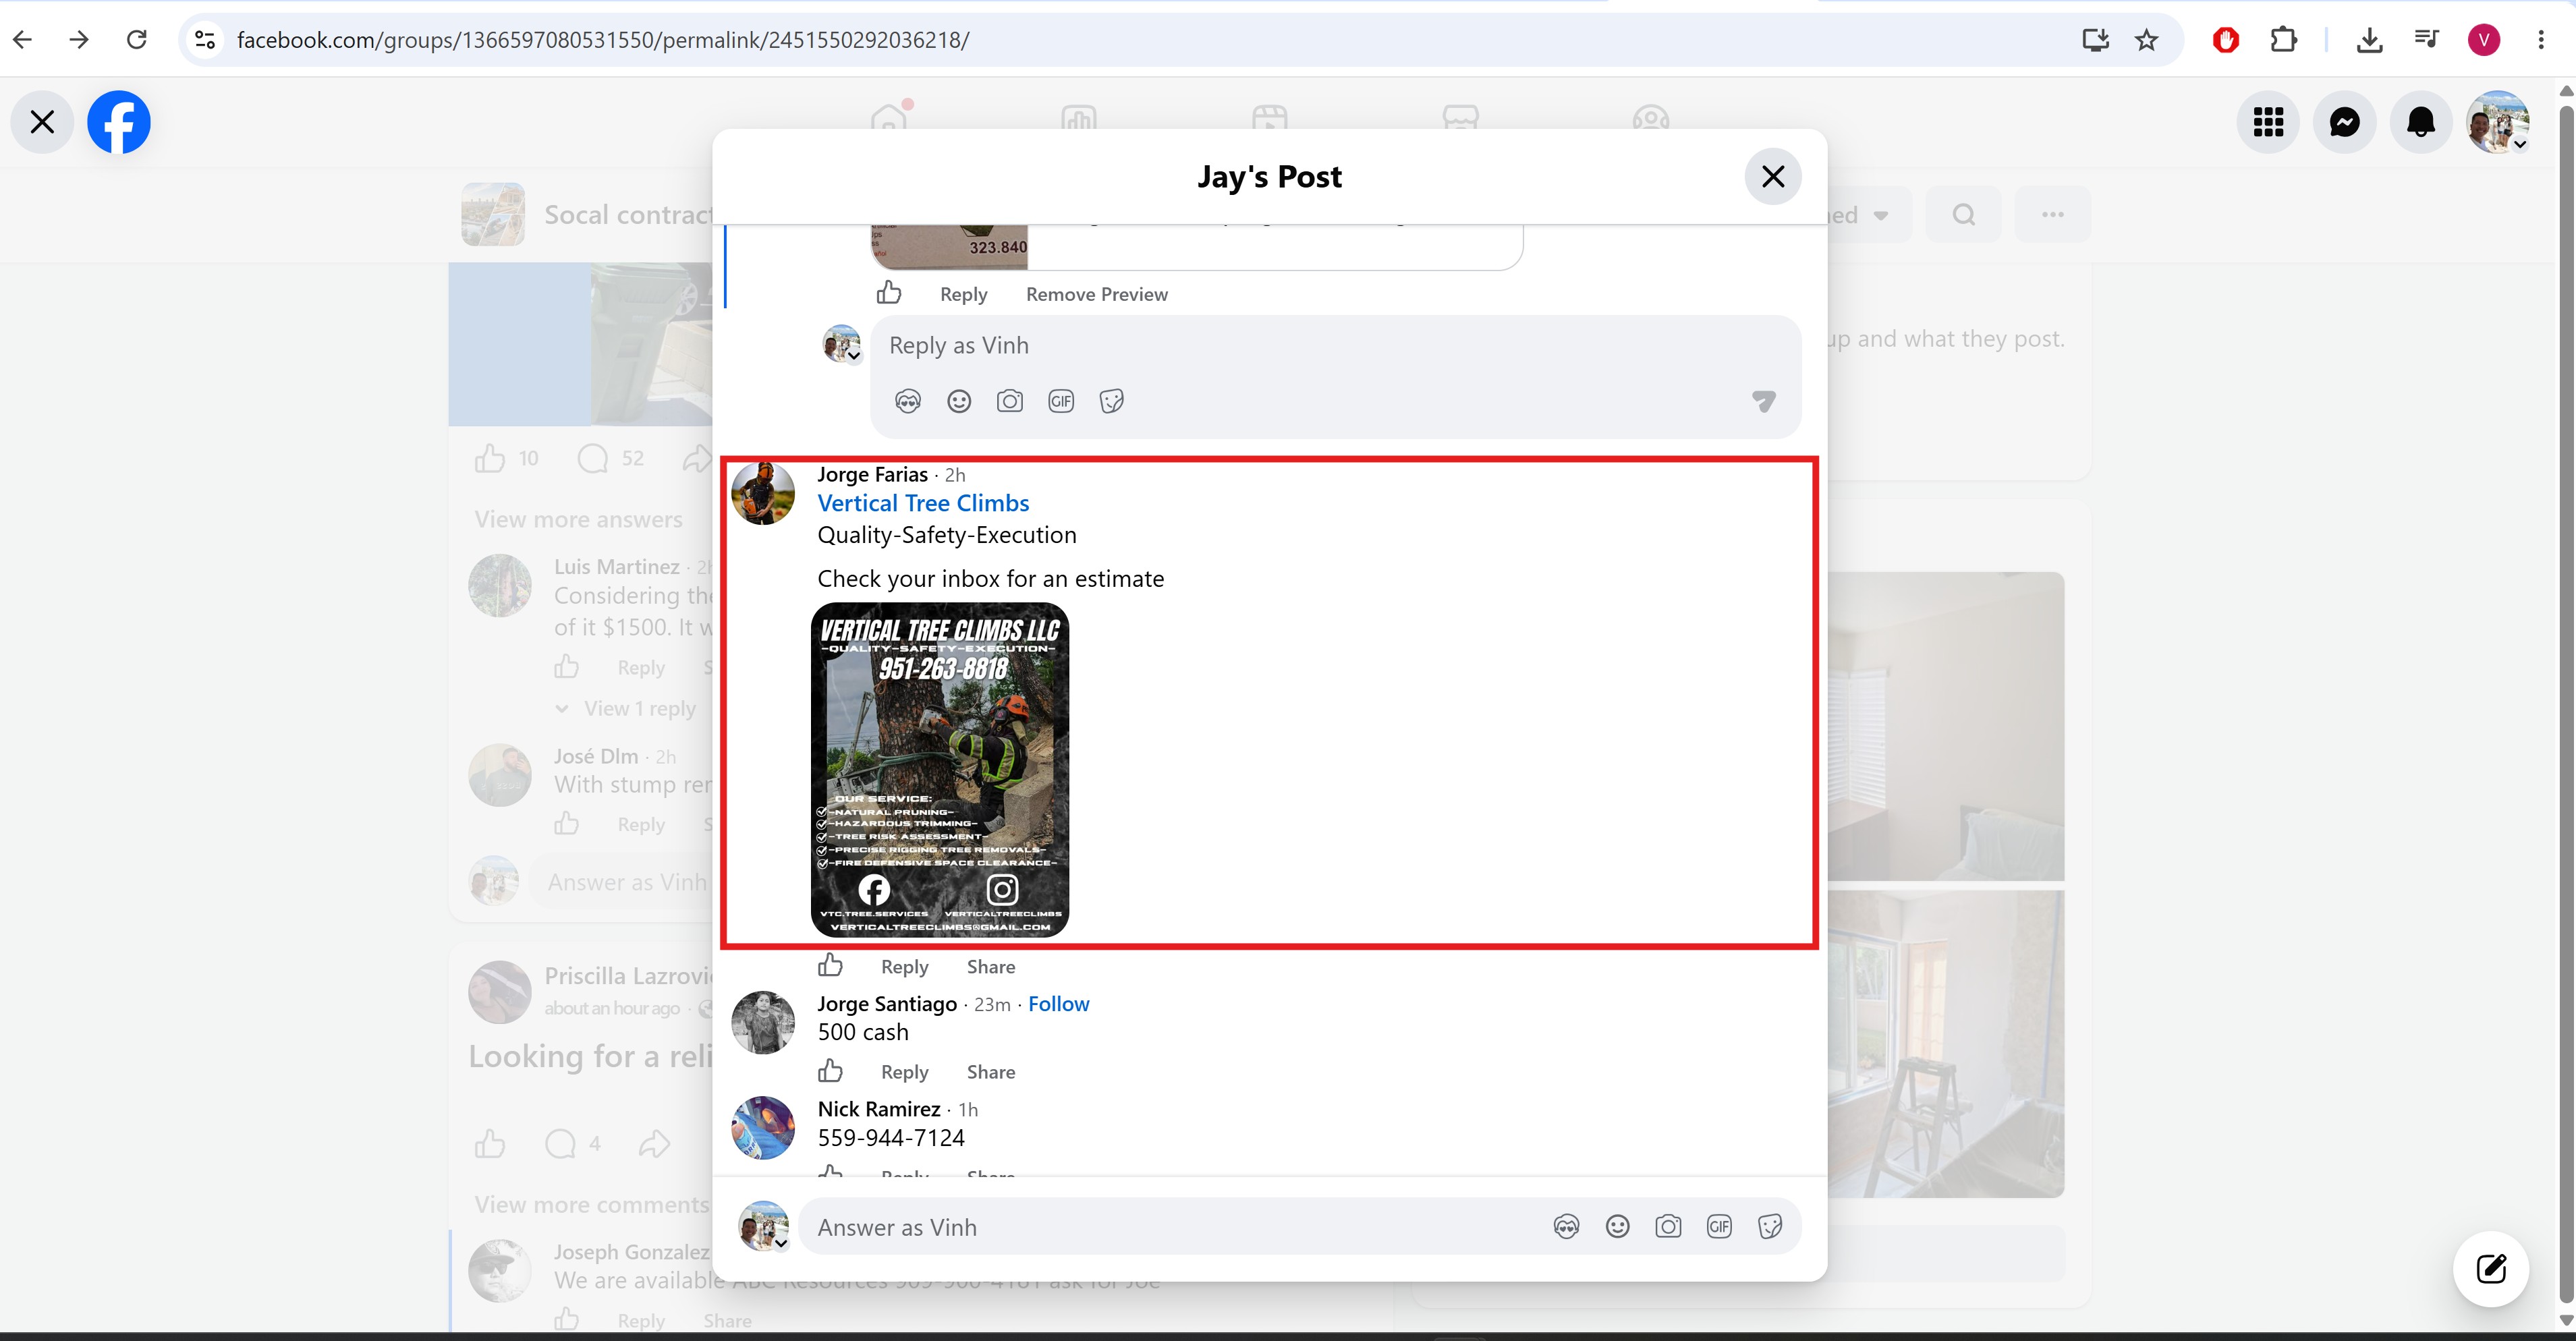Viewport: 2576px width, 1341px height.
Task: Share Jorge Farias's comment
Action: 990,967
